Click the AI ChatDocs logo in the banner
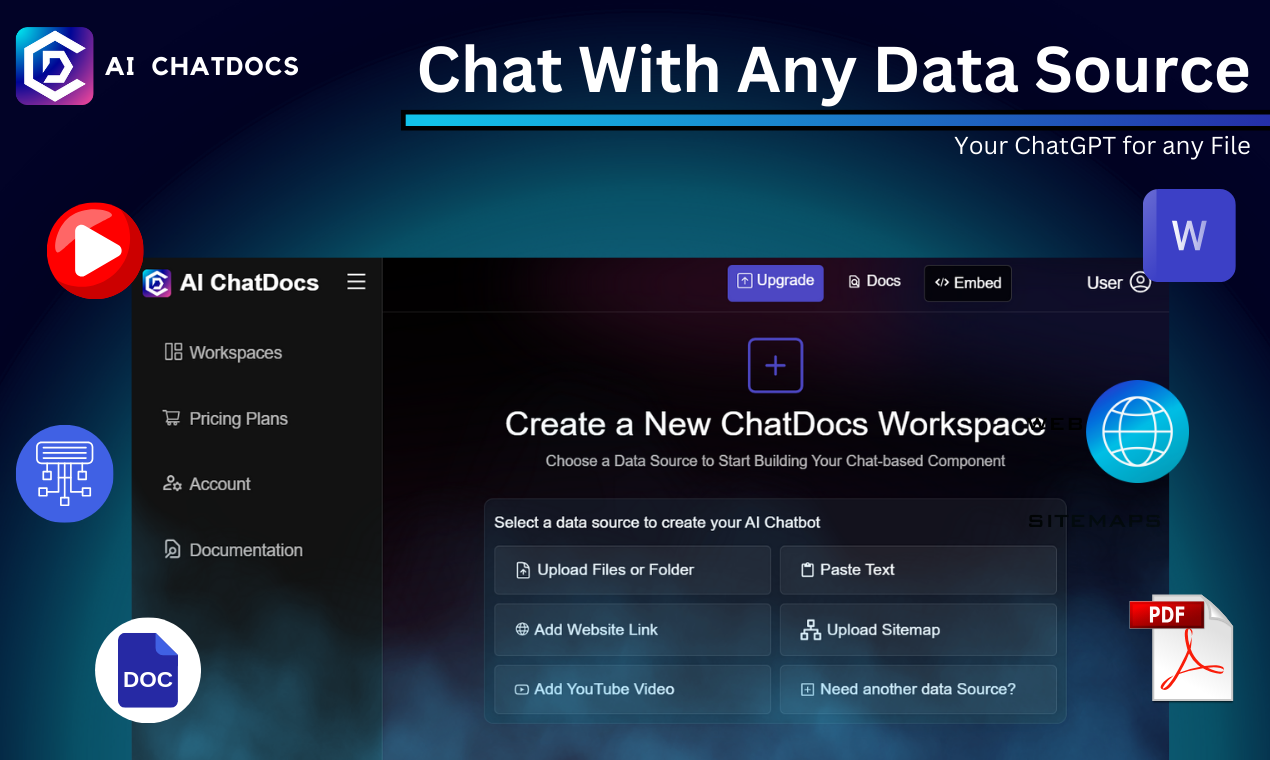The height and width of the screenshot is (760, 1270). coord(55,66)
